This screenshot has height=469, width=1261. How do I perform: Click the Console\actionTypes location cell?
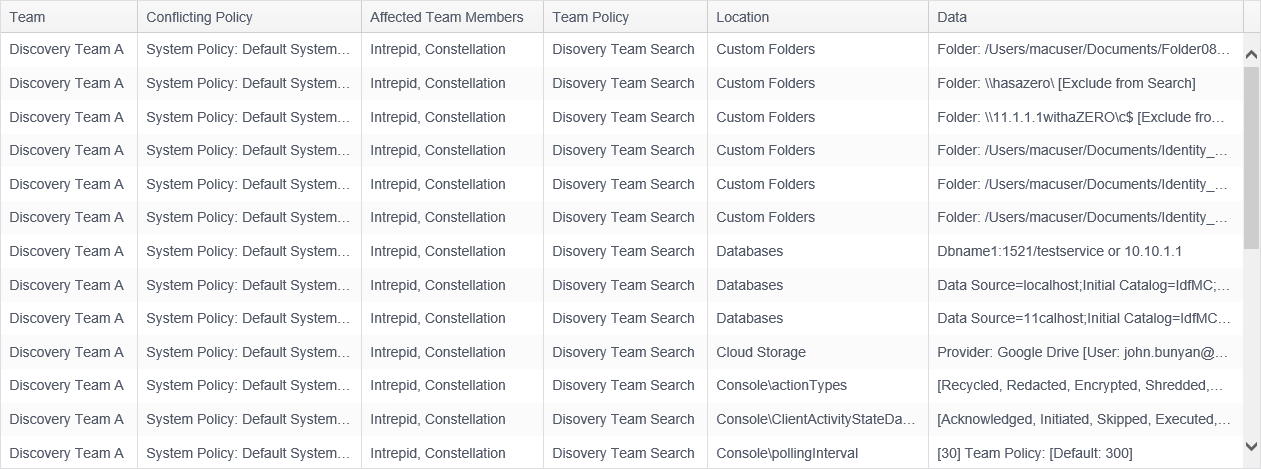(781, 385)
